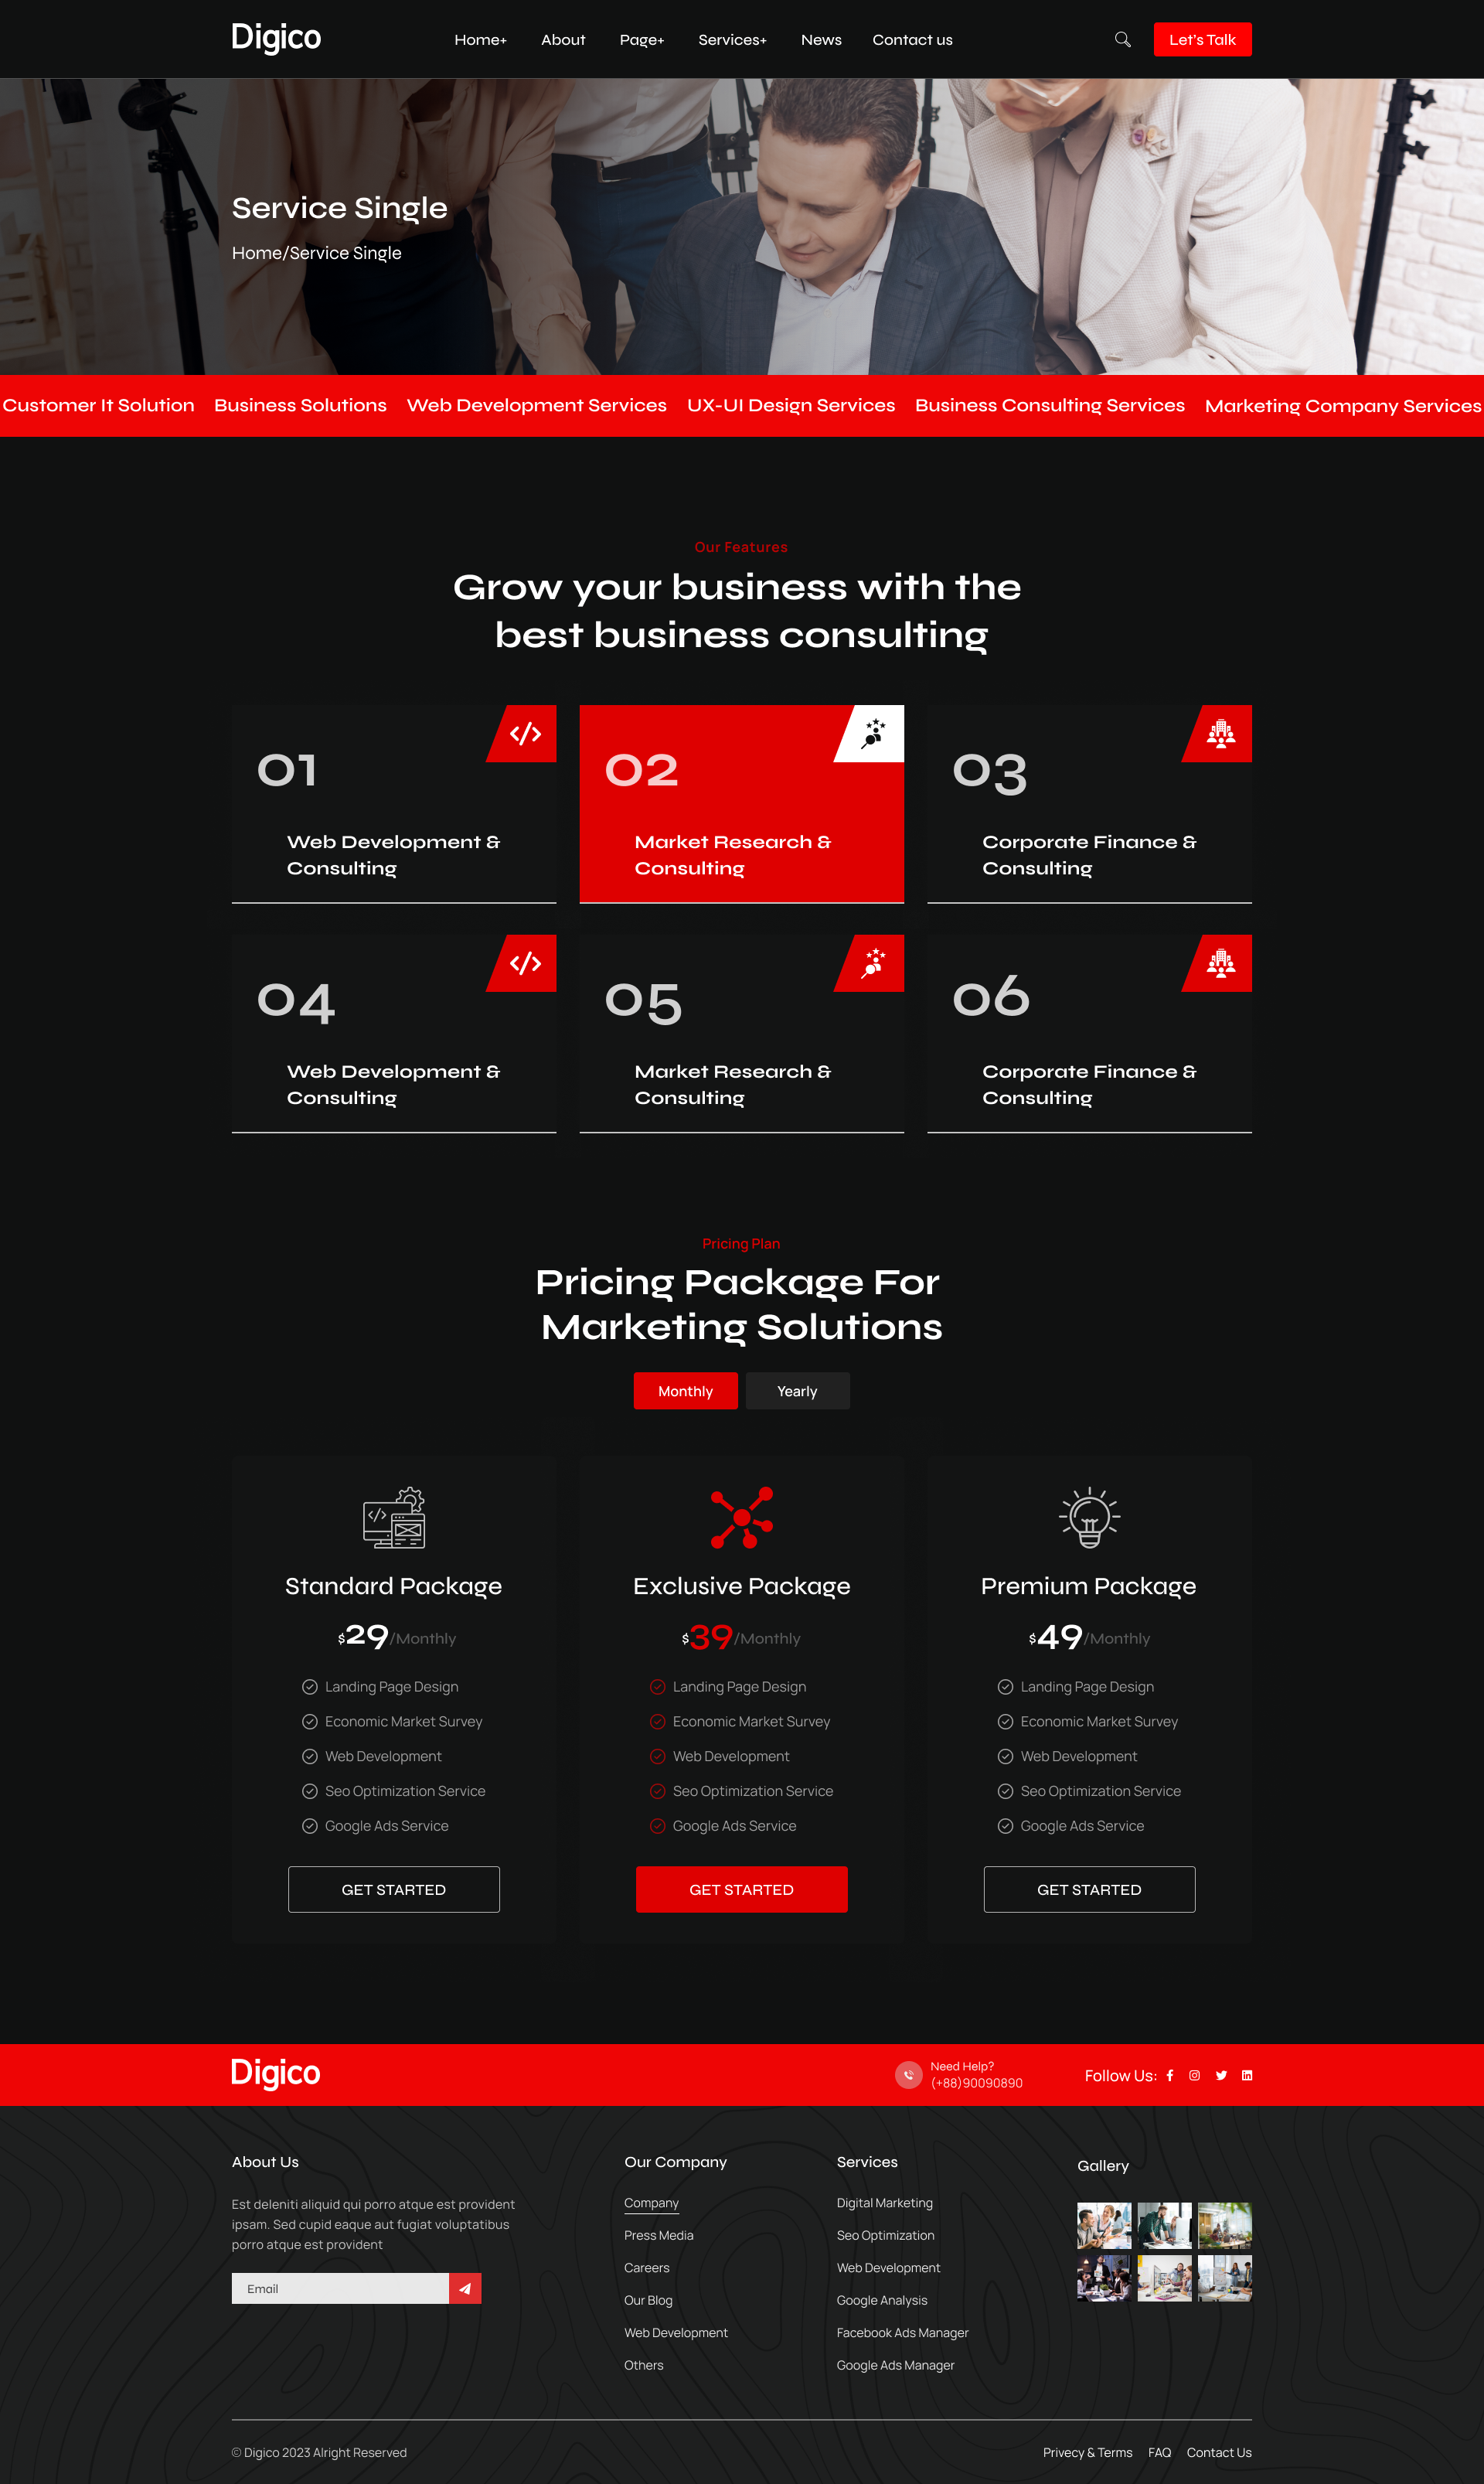
Task: Click the Contact Us menu item
Action: [914, 39]
